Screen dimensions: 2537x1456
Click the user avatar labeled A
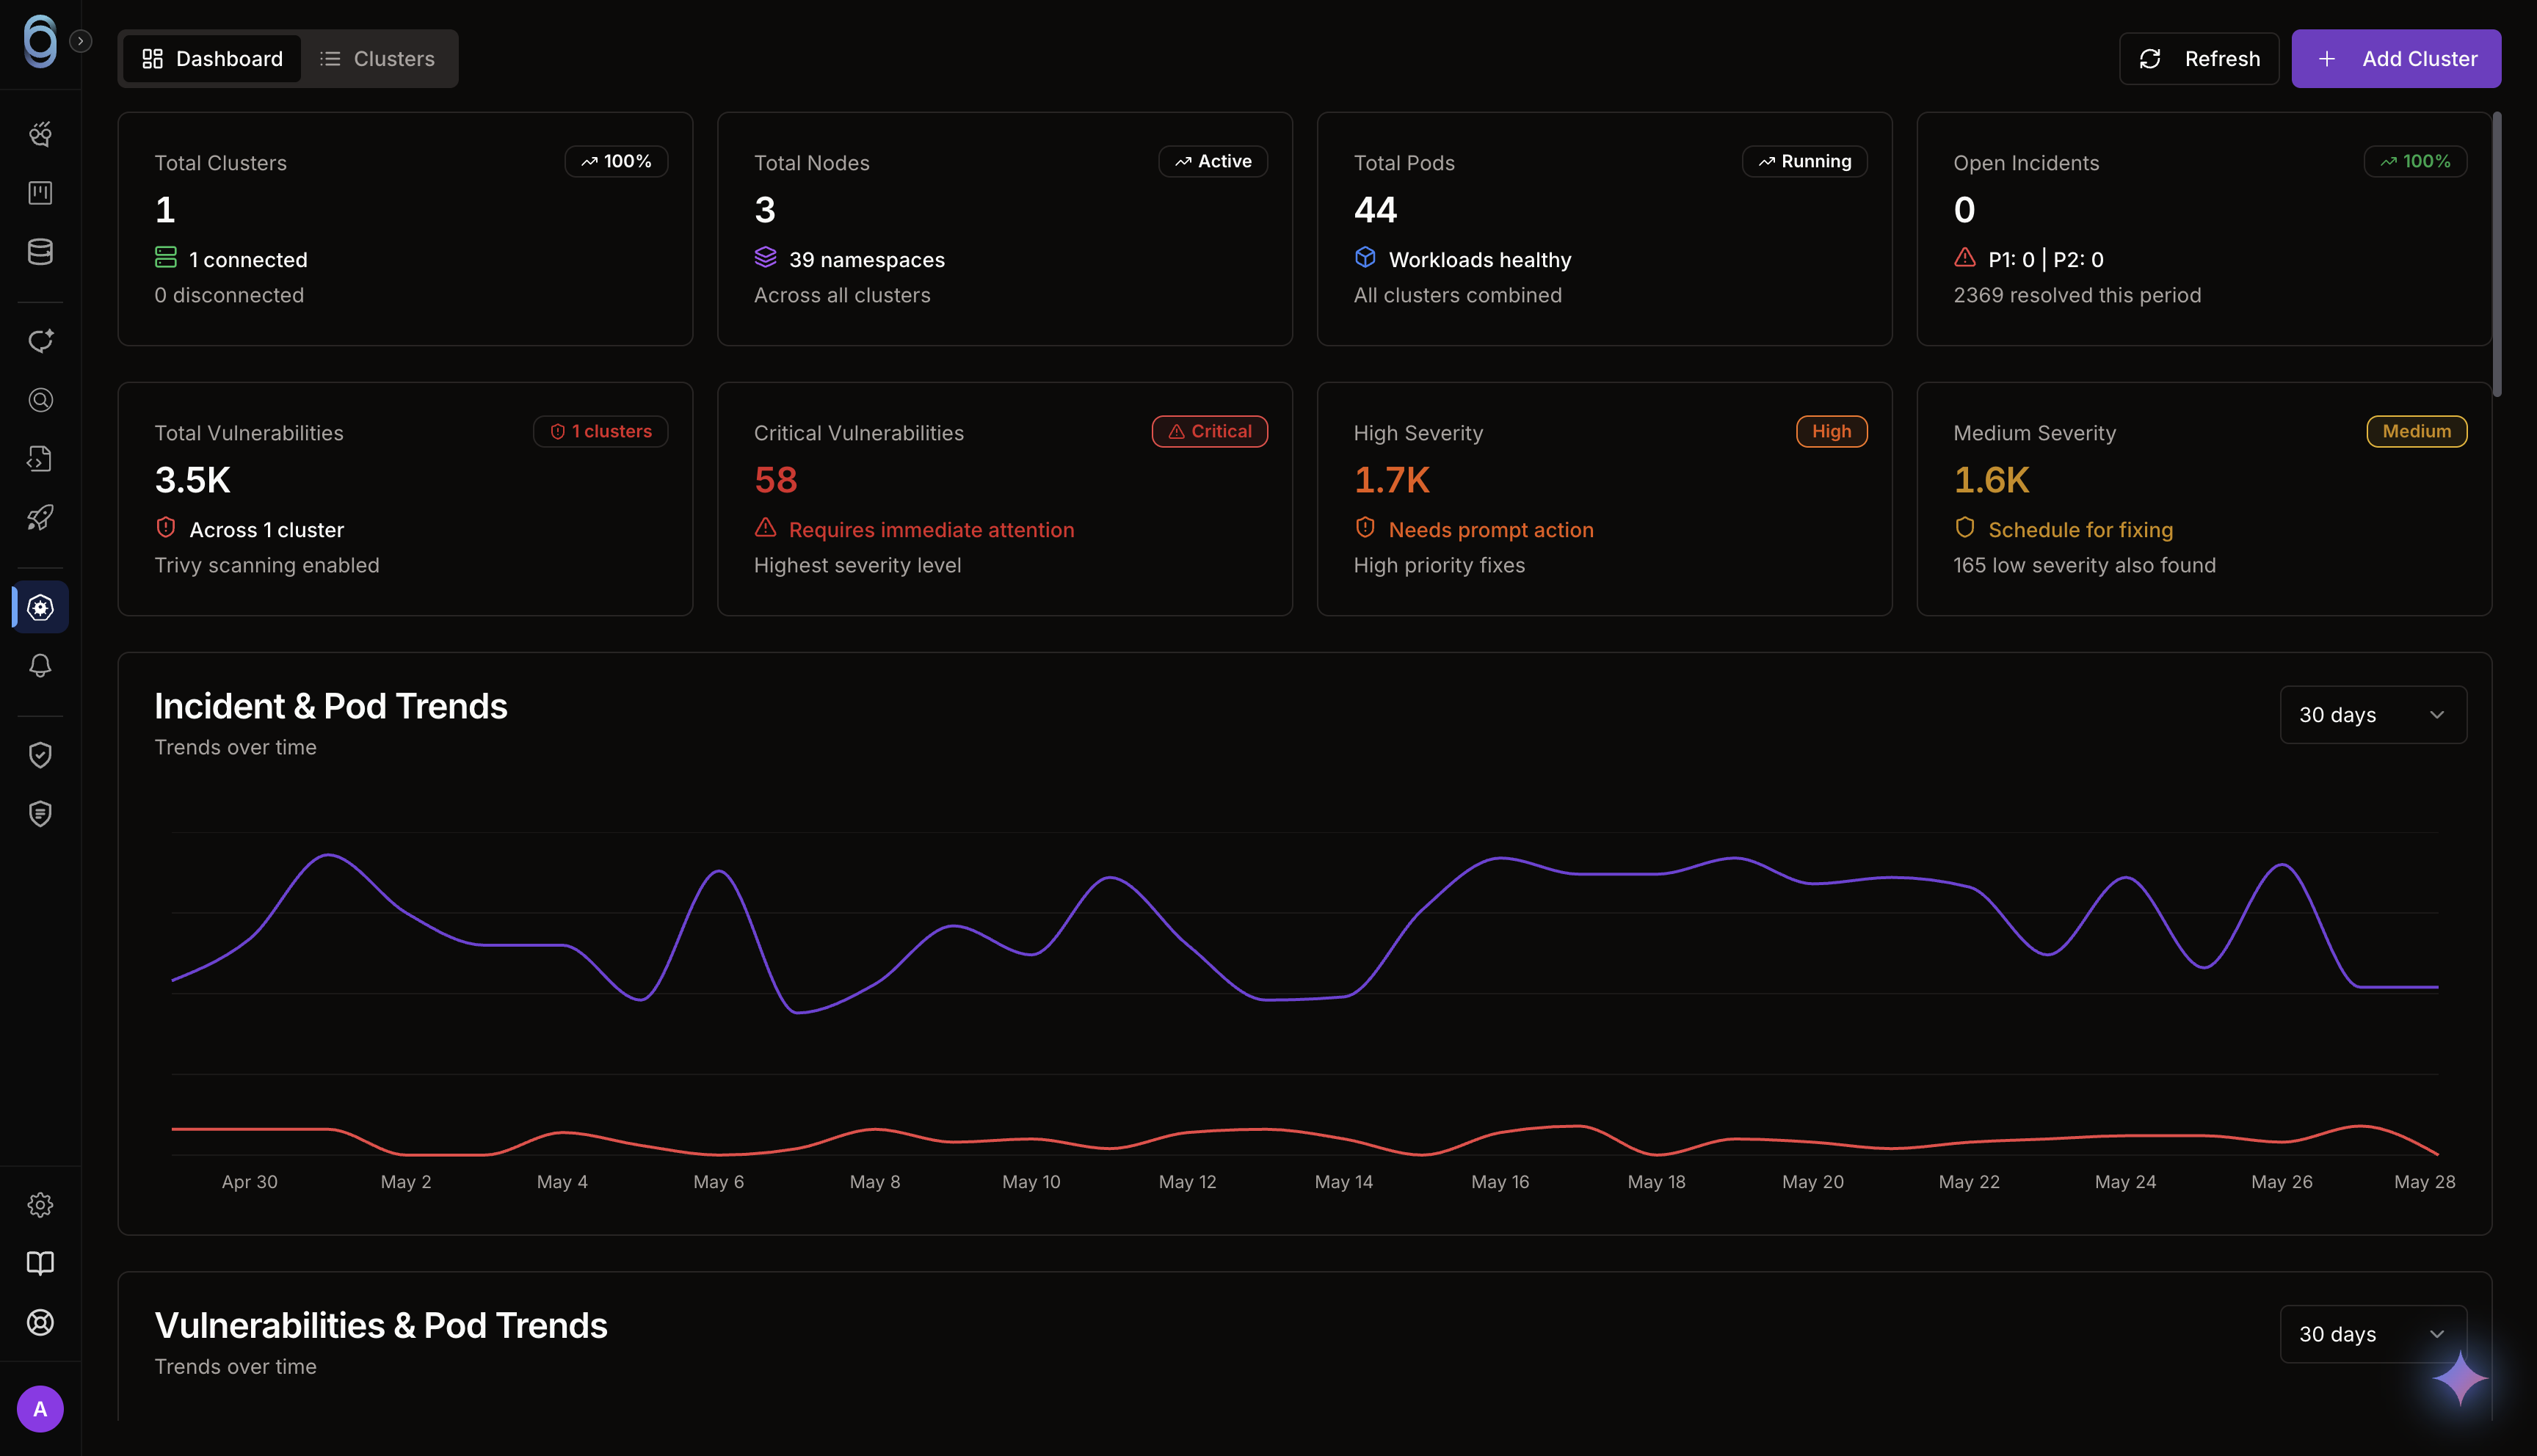point(40,1409)
